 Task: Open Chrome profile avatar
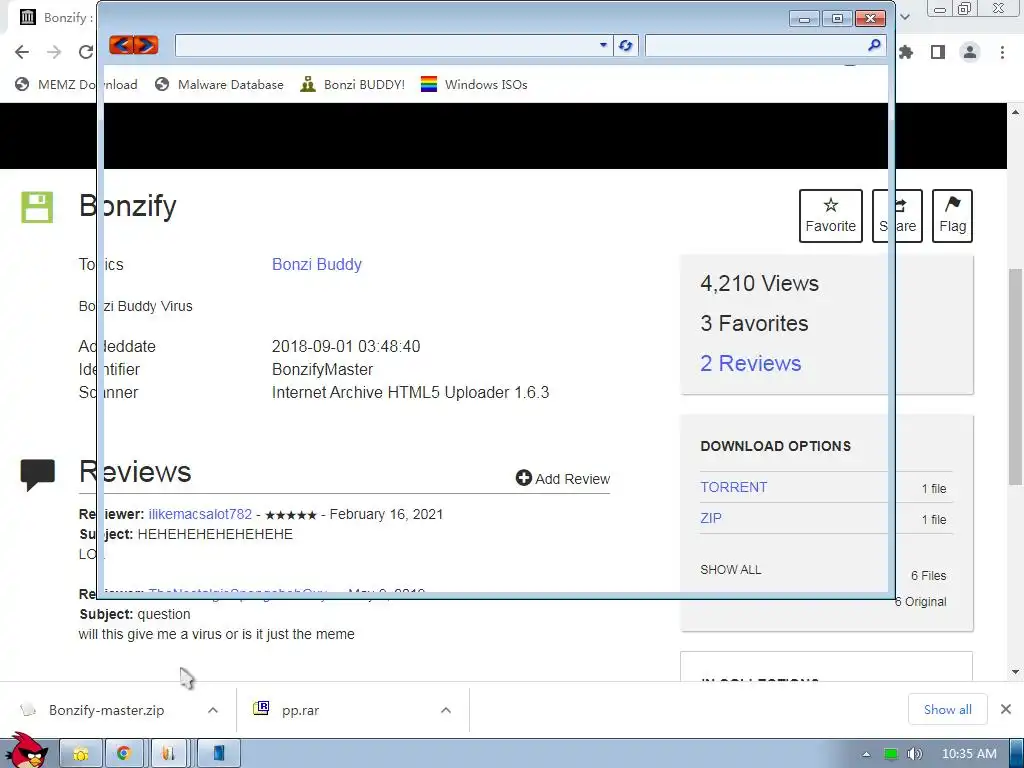[x=970, y=52]
